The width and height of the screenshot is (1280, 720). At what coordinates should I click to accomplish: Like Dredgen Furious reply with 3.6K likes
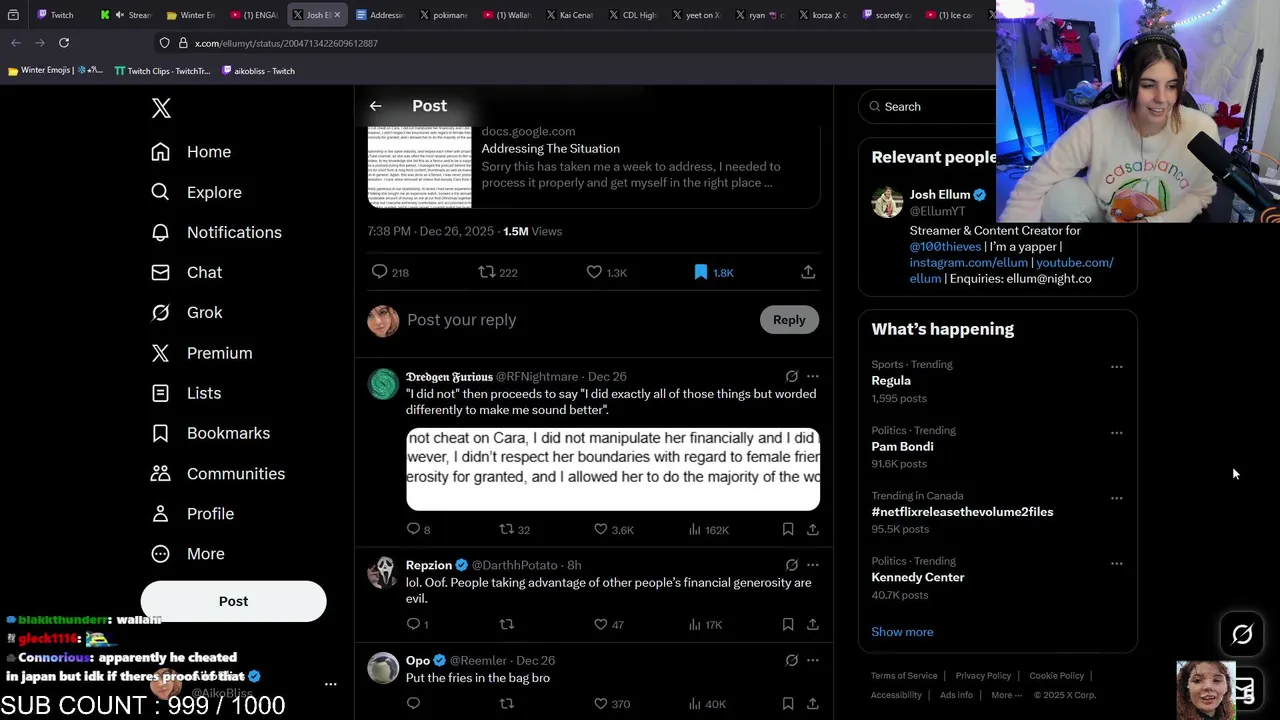(614, 529)
